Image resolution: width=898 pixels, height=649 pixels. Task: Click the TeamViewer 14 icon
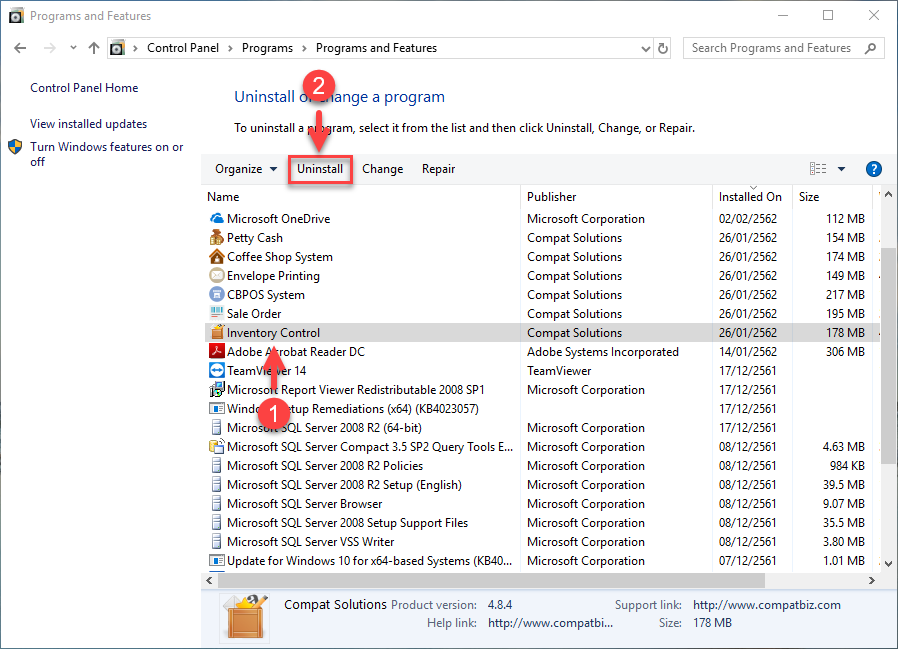click(216, 371)
